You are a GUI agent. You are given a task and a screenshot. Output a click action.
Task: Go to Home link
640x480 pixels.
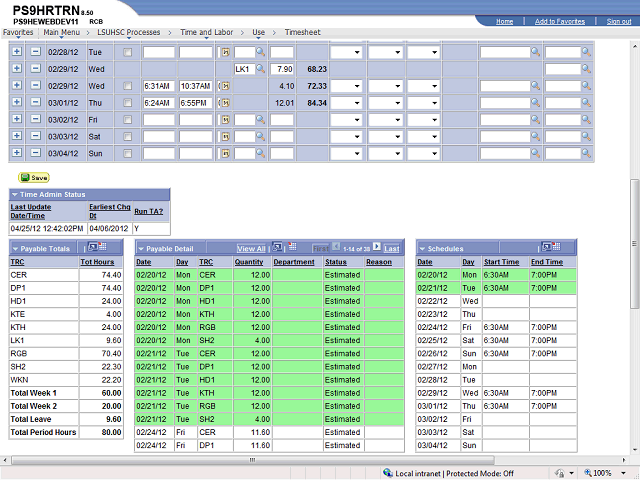[x=504, y=21]
